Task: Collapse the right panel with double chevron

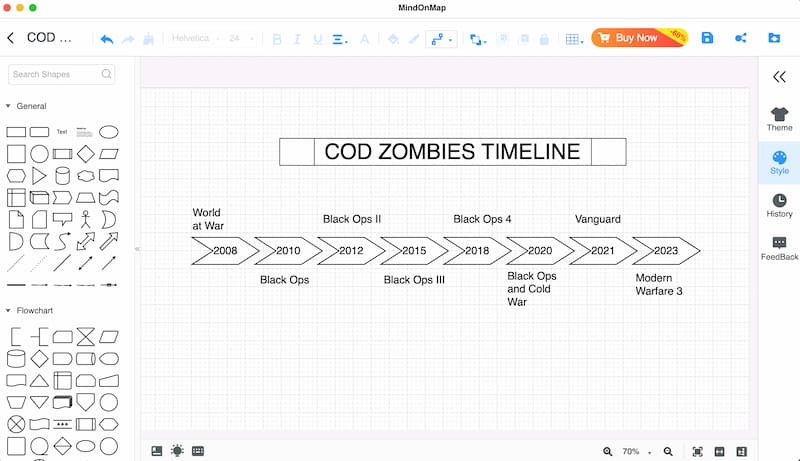Action: (x=779, y=77)
